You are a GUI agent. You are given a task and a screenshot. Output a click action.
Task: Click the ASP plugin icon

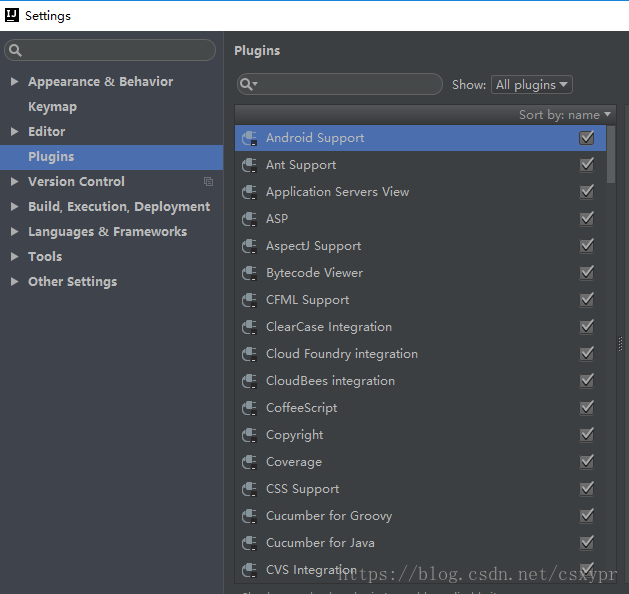click(x=249, y=219)
